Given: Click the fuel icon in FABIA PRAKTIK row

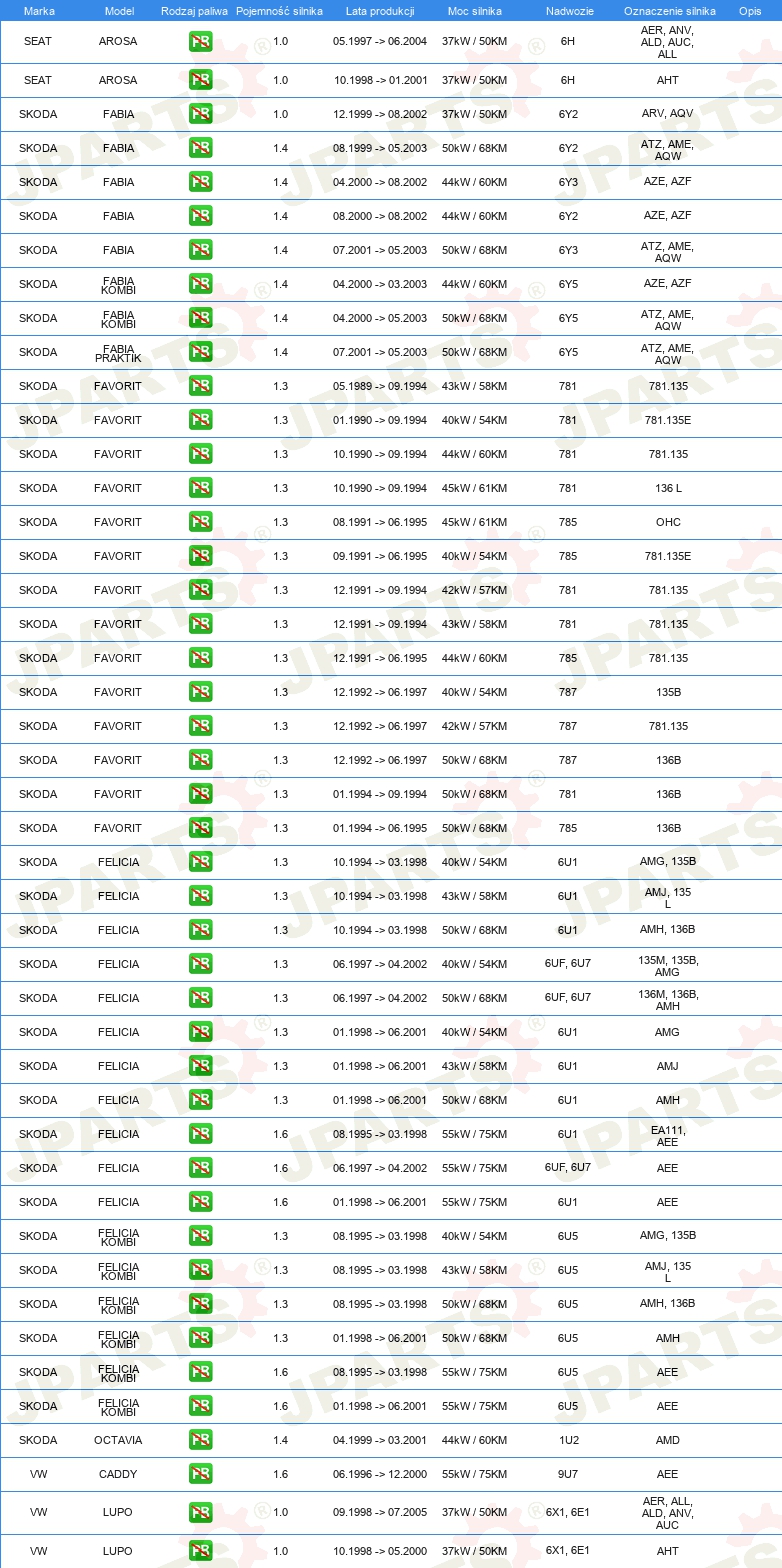Looking at the screenshot, I should click(x=200, y=351).
